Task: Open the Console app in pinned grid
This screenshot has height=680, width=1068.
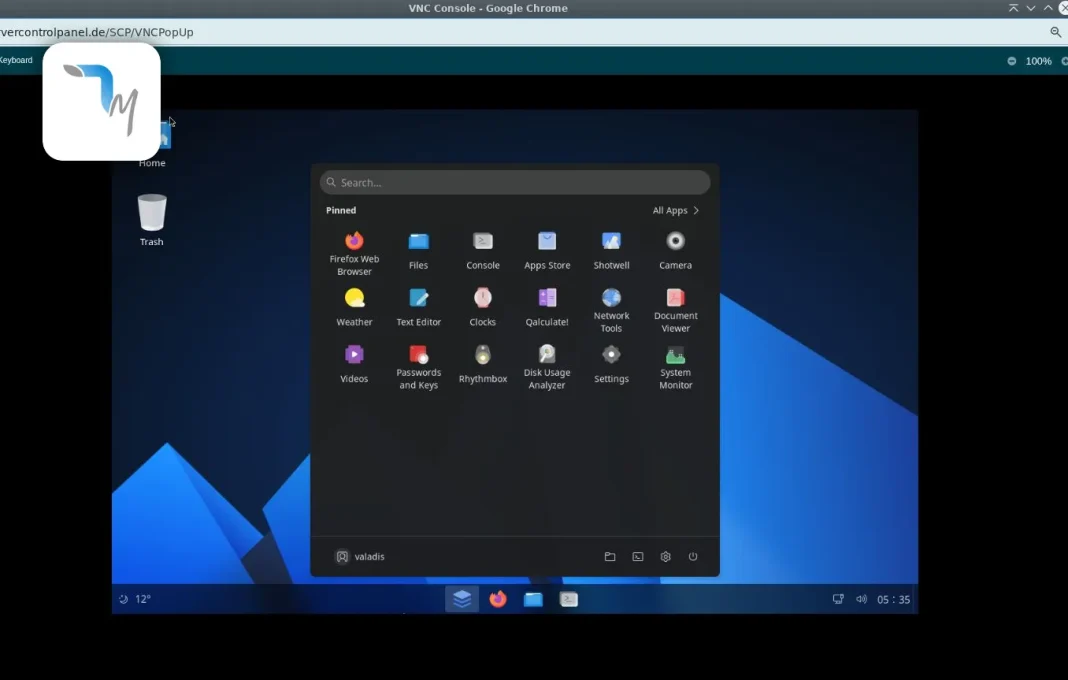Action: coord(483,252)
